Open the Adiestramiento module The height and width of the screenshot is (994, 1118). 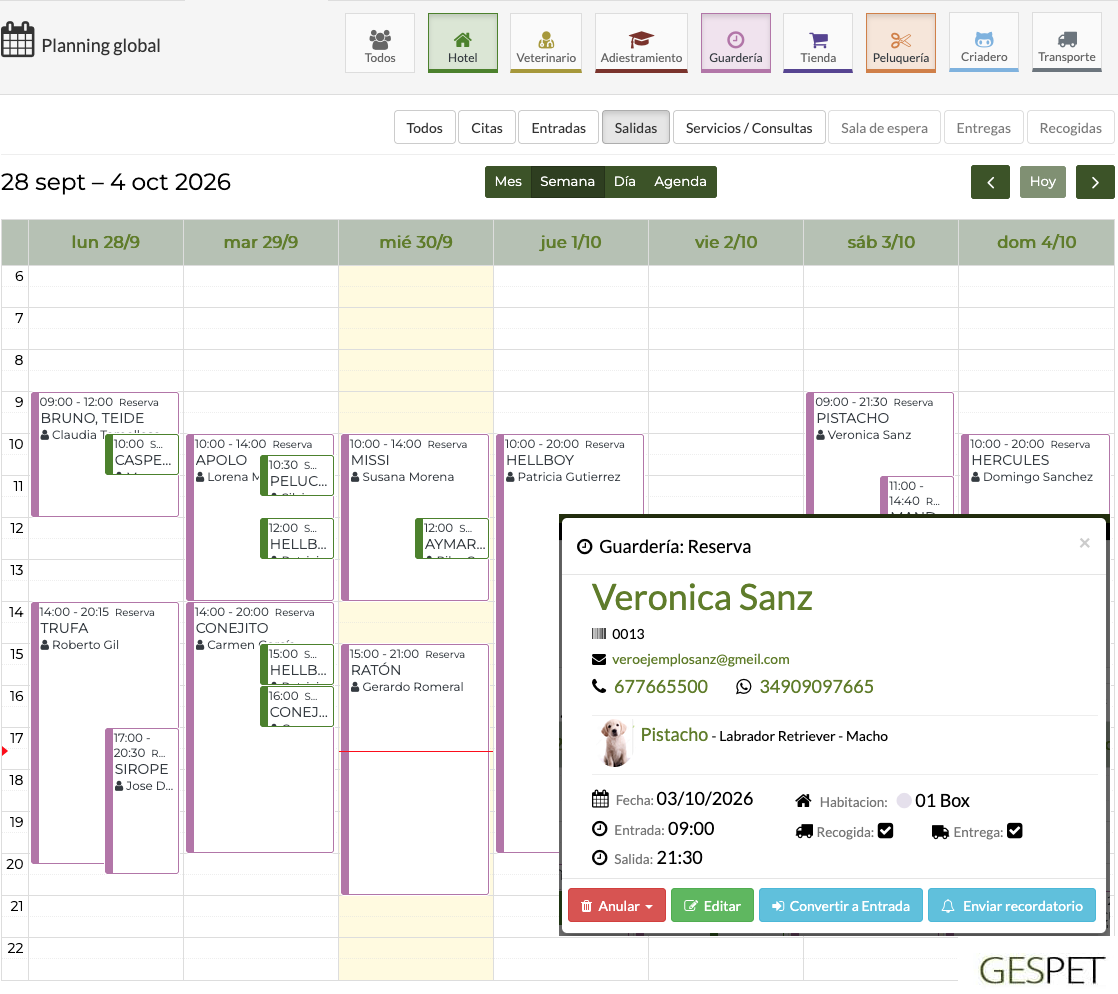point(641,43)
